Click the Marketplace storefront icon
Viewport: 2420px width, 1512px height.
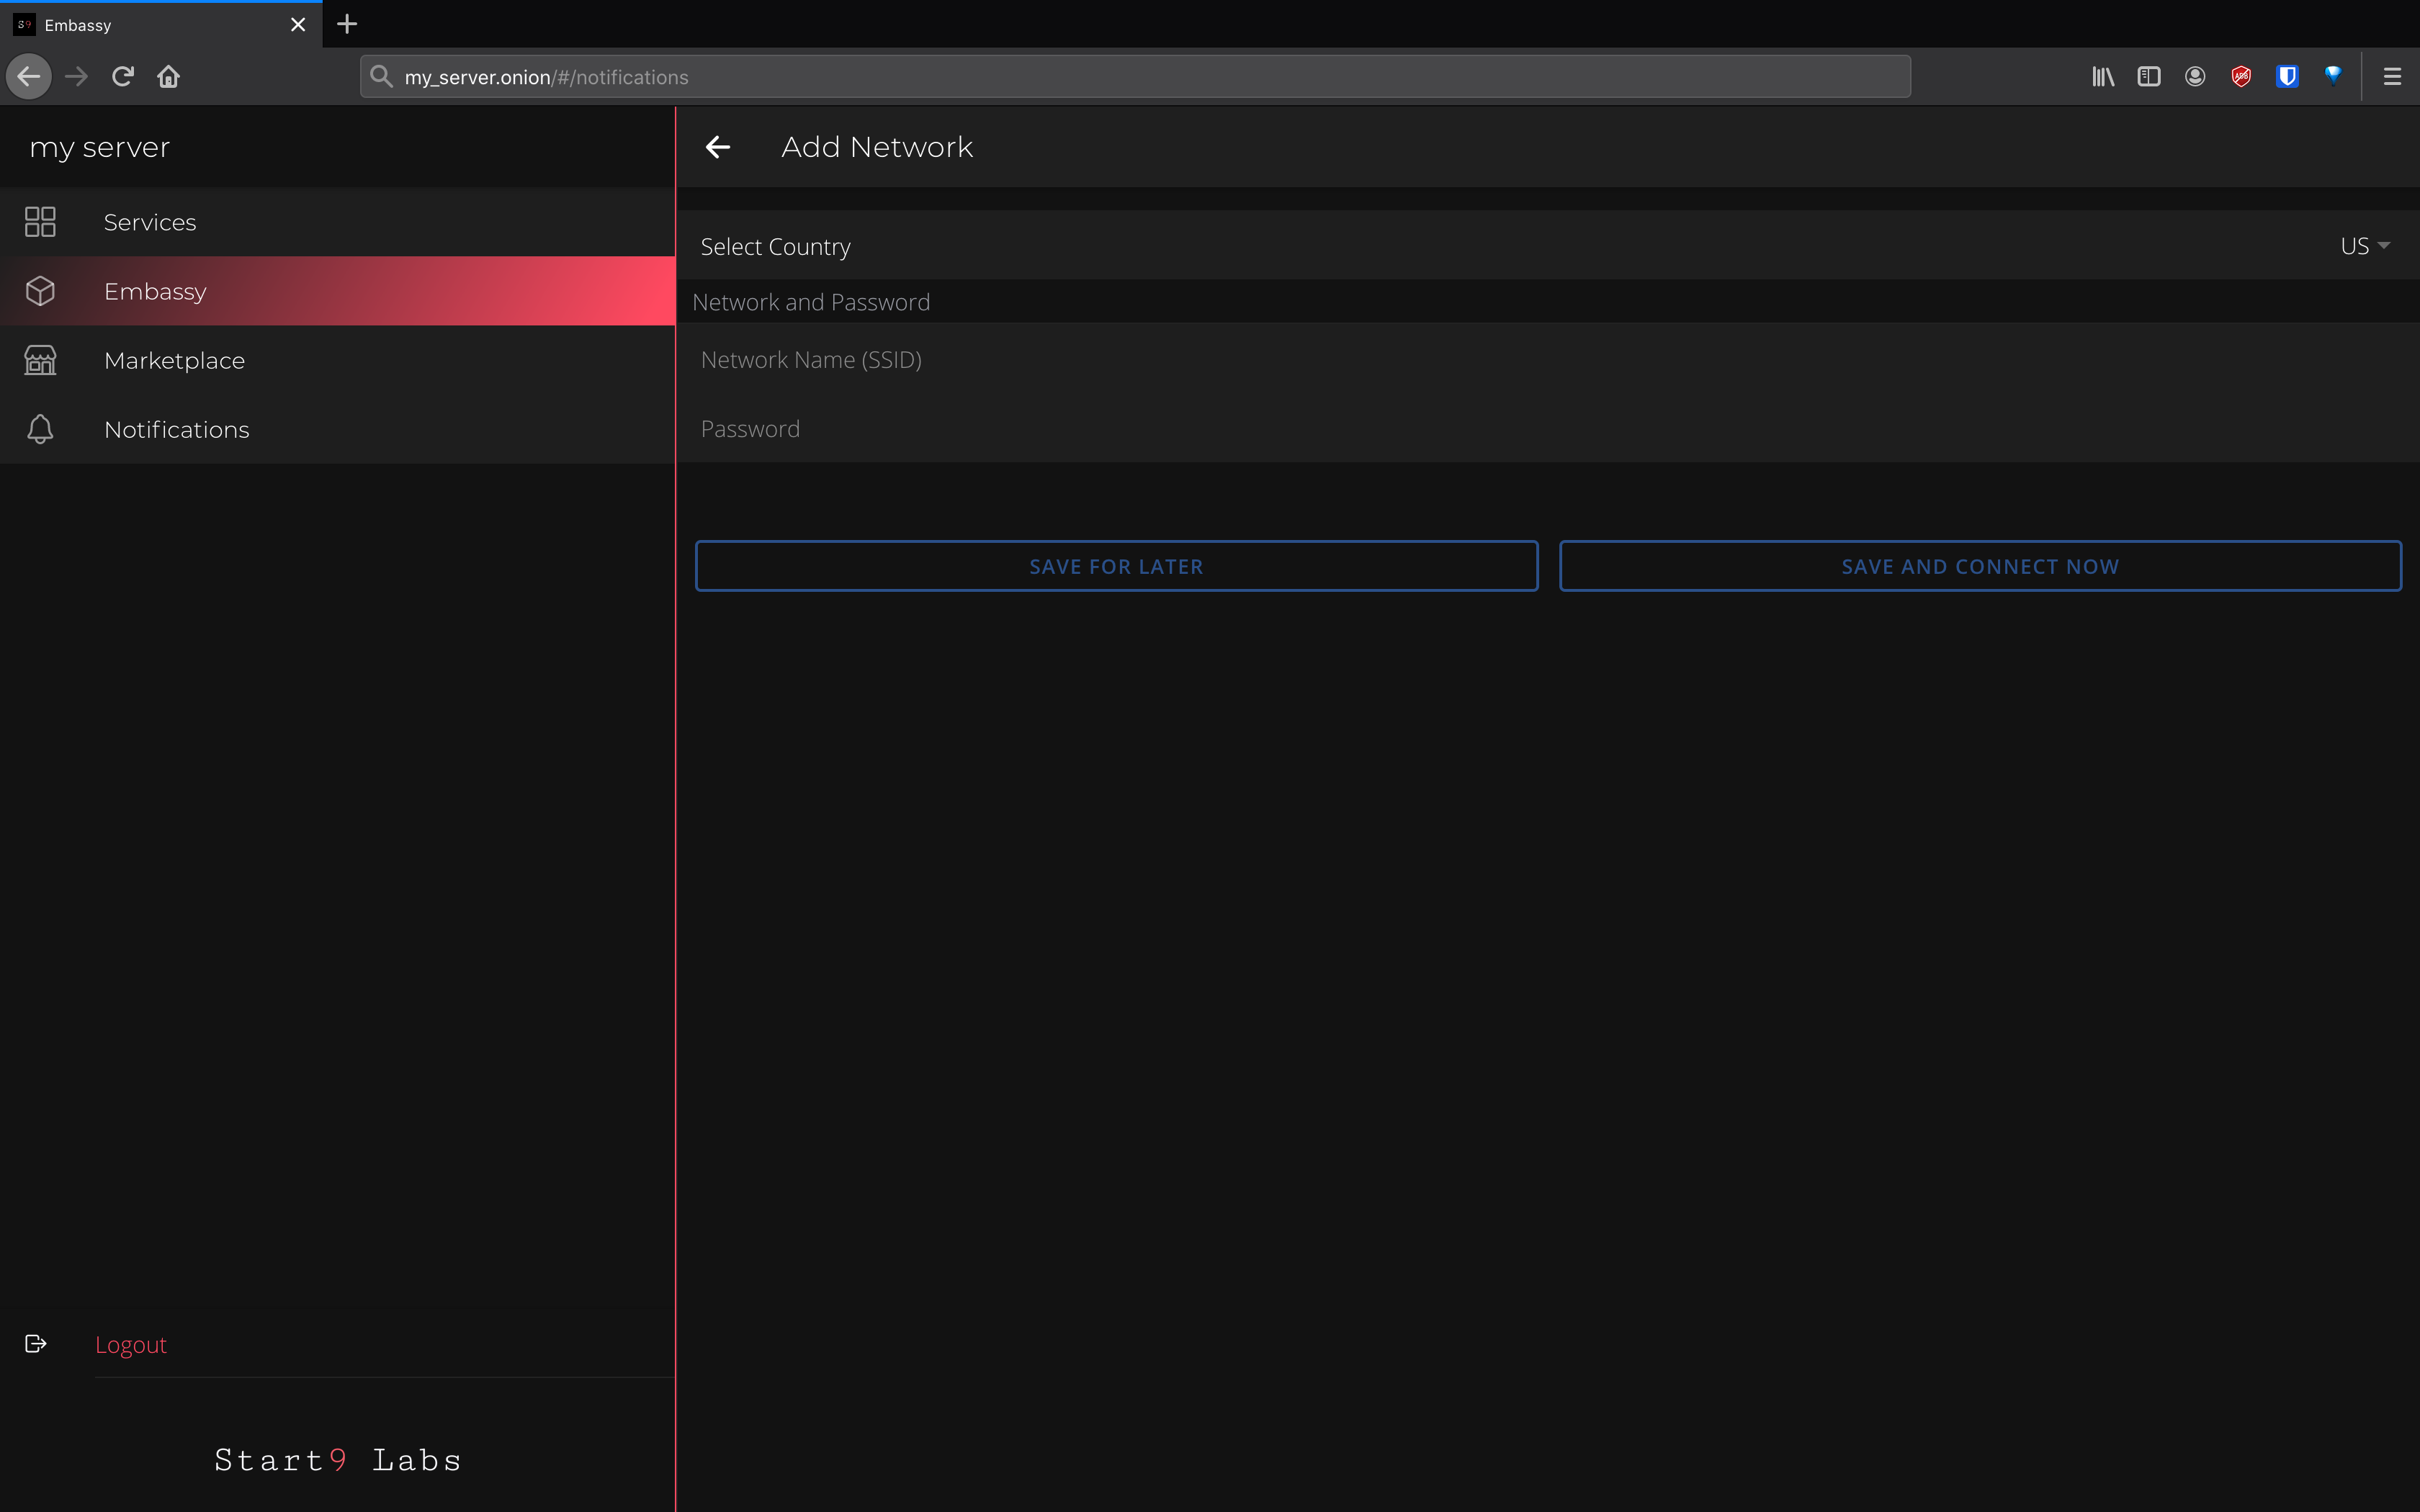click(40, 360)
